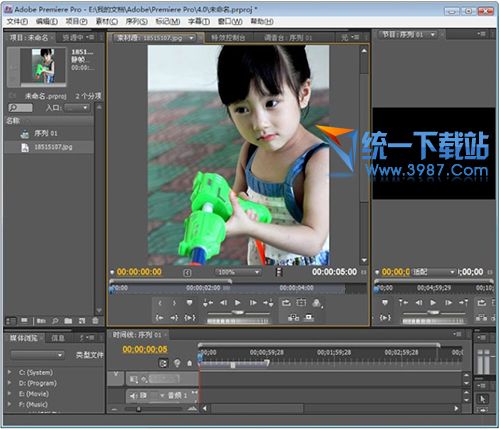Switch project panel to list view
This screenshot has width=500, height=430.
tap(11, 321)
